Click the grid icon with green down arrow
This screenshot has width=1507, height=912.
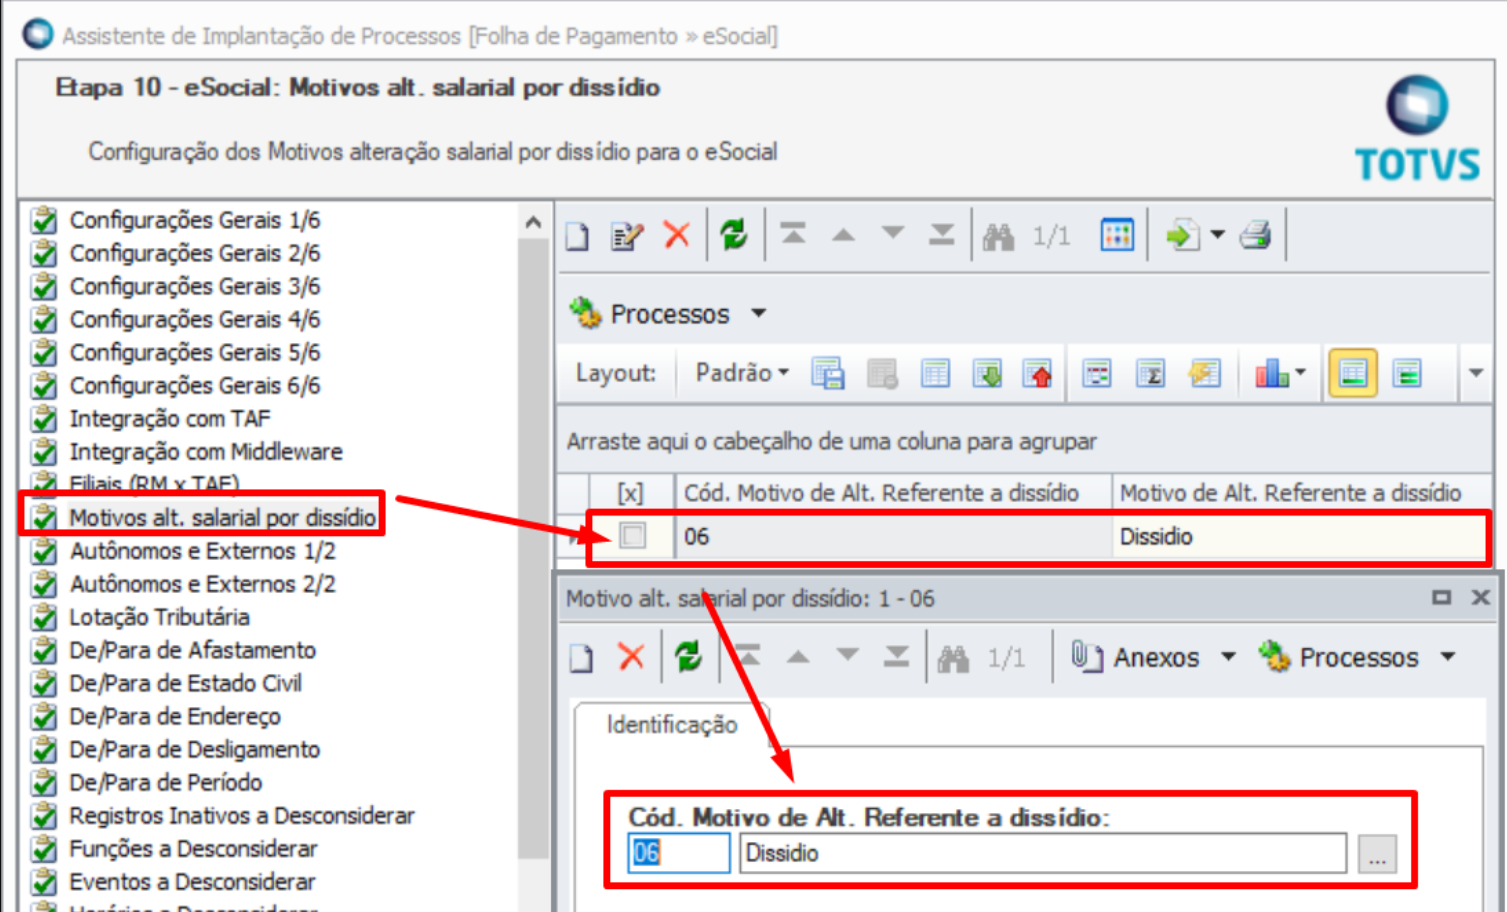[x=987, y=374]
